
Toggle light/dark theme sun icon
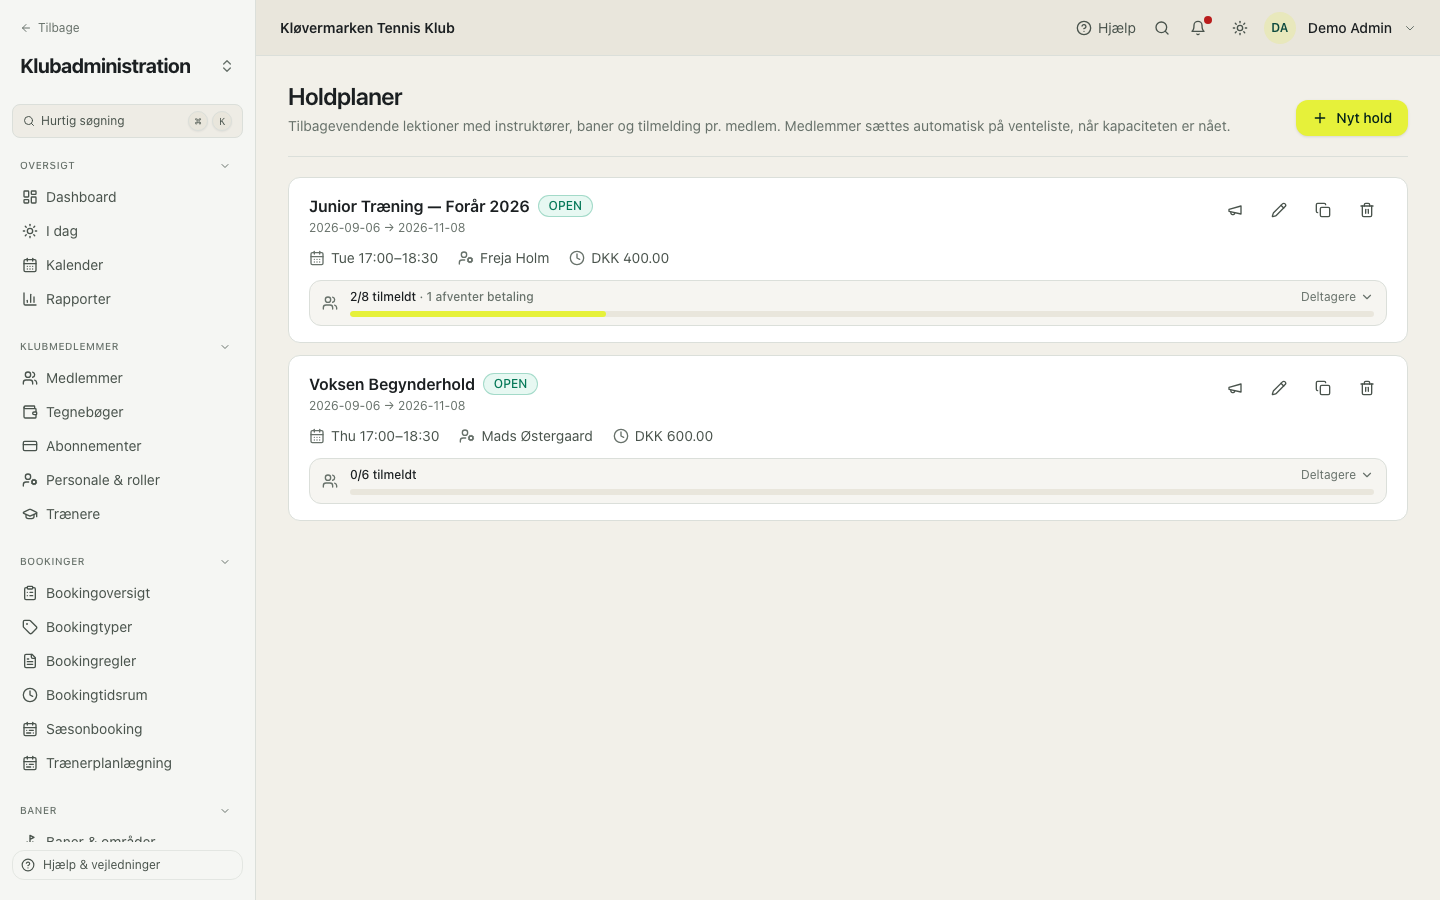click(x=1240, y=28)
